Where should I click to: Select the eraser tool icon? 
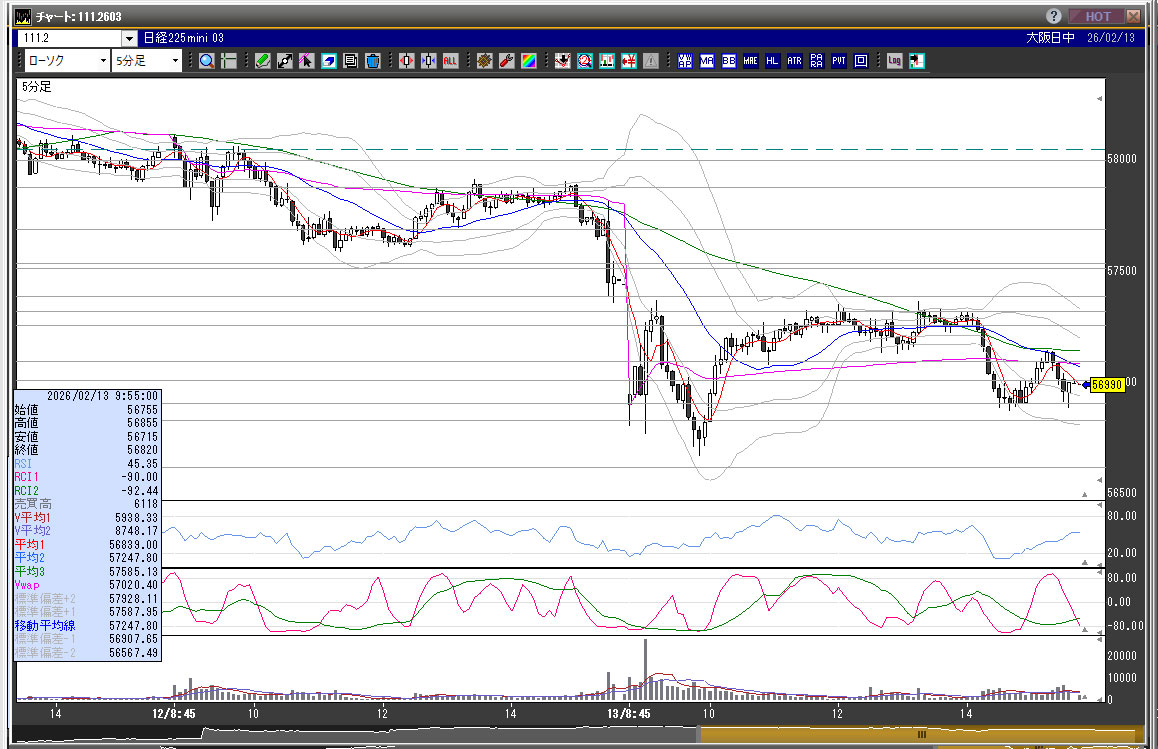[328, 61]
